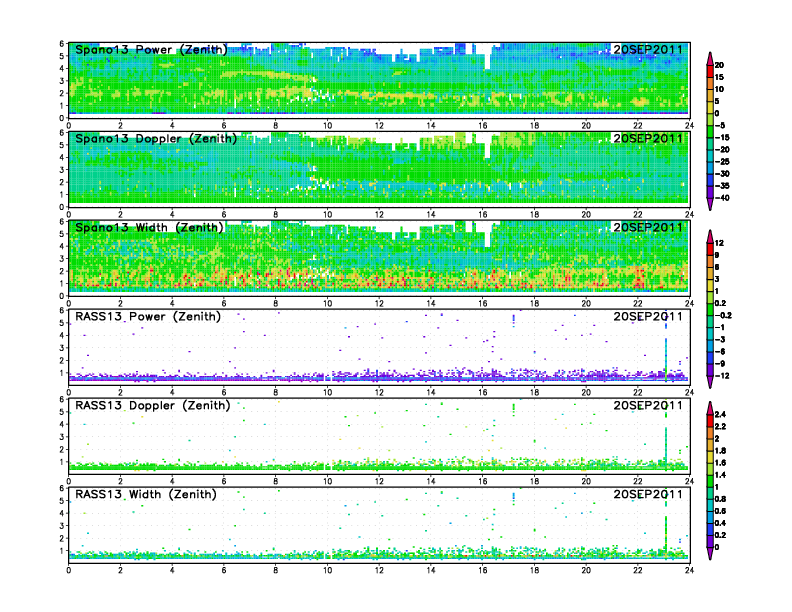
Task: Click hour 24 on the RASS13 Width x-axis
Action: [689, 569]
